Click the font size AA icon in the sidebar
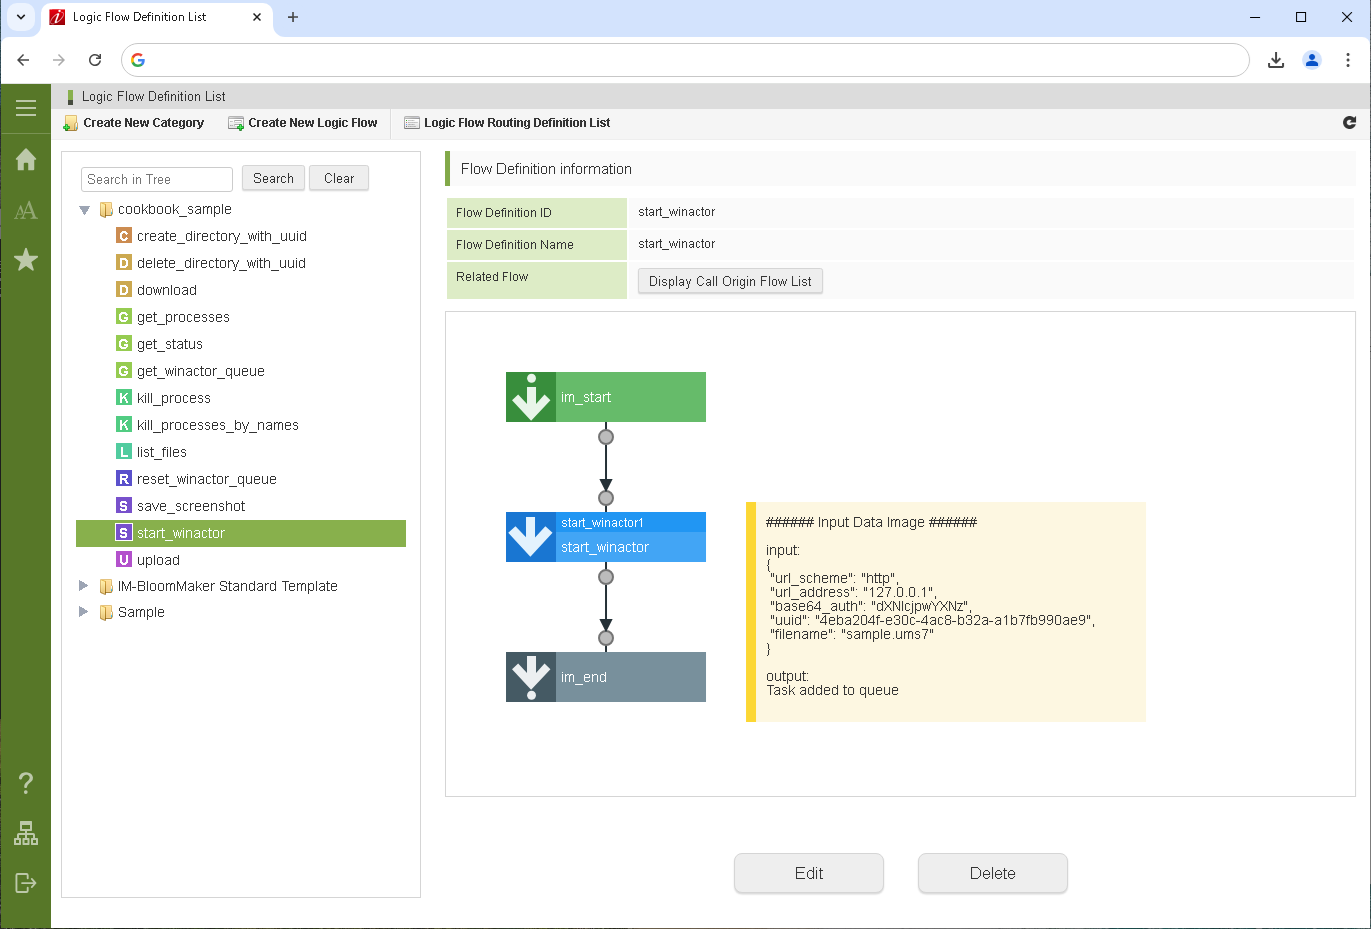This screenshot has height=929, width=1371. (x=26, y=210)
